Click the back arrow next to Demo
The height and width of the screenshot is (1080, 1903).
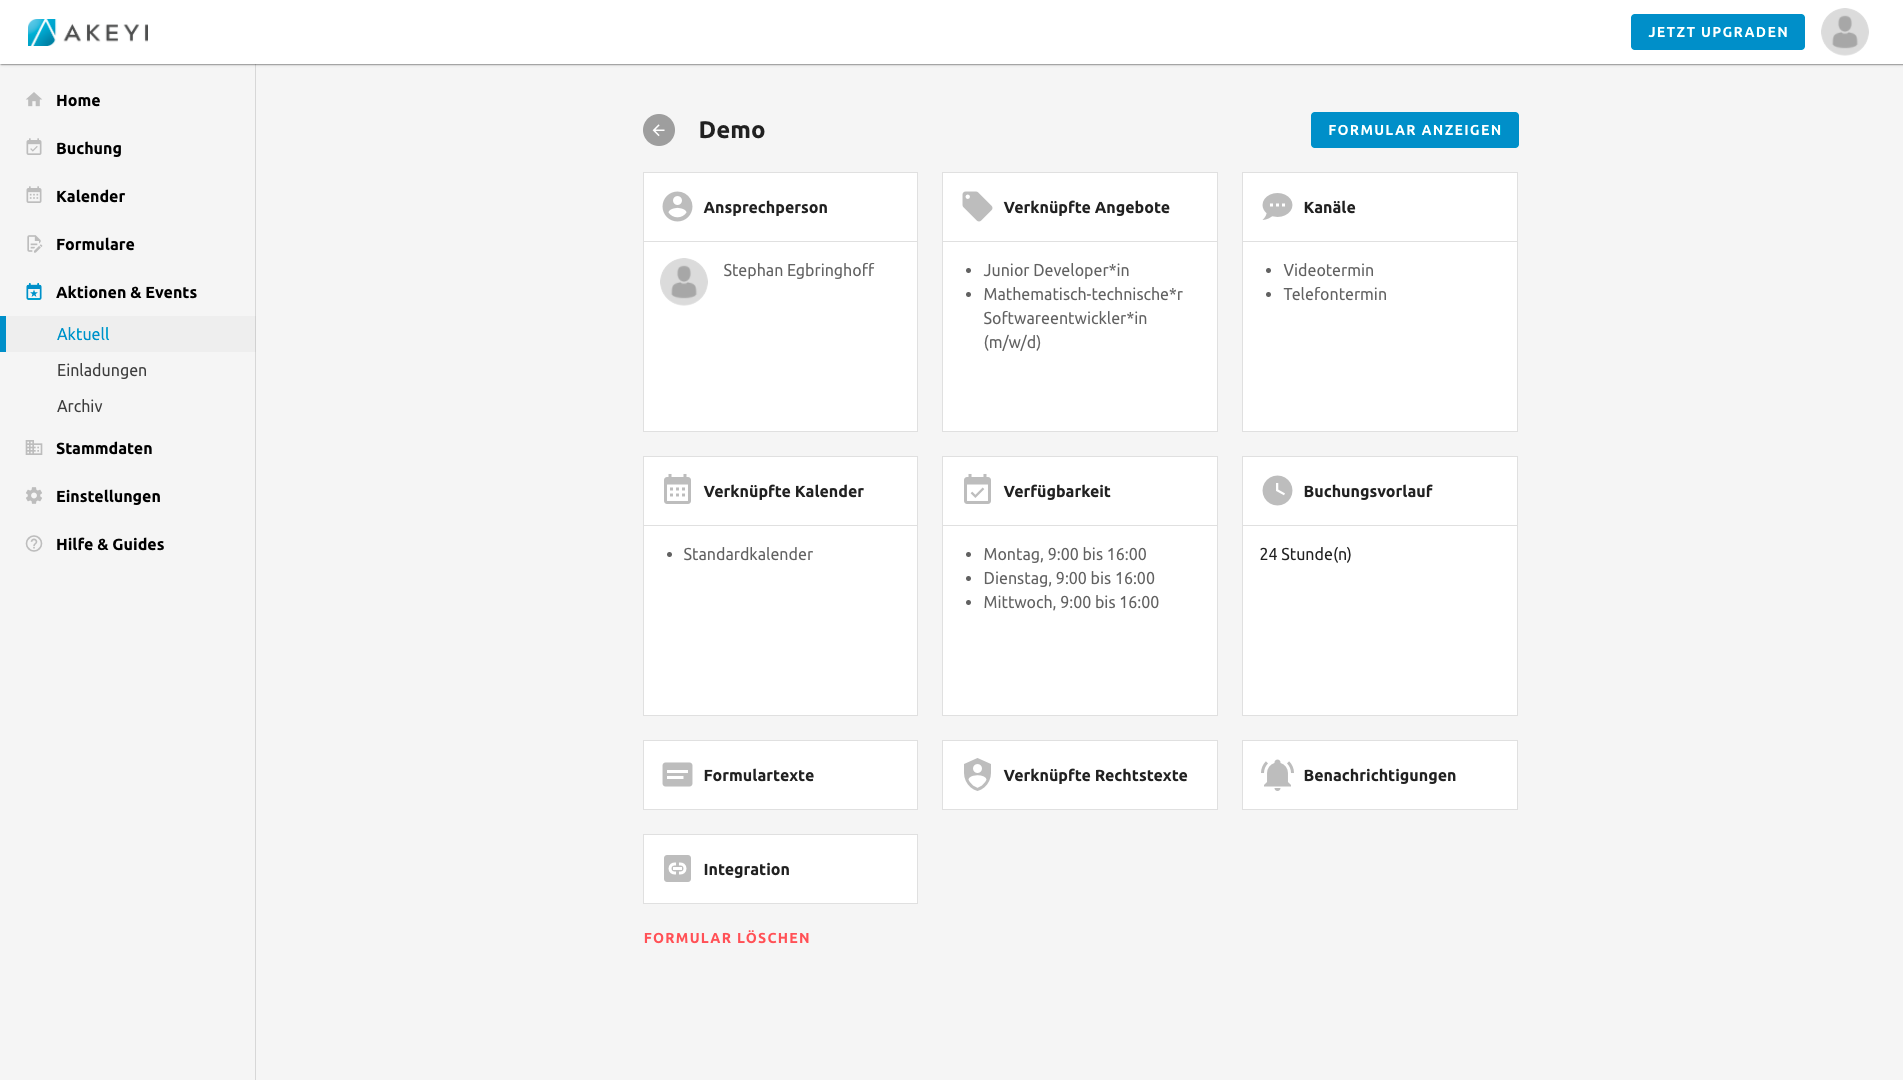tap(658, 130)
